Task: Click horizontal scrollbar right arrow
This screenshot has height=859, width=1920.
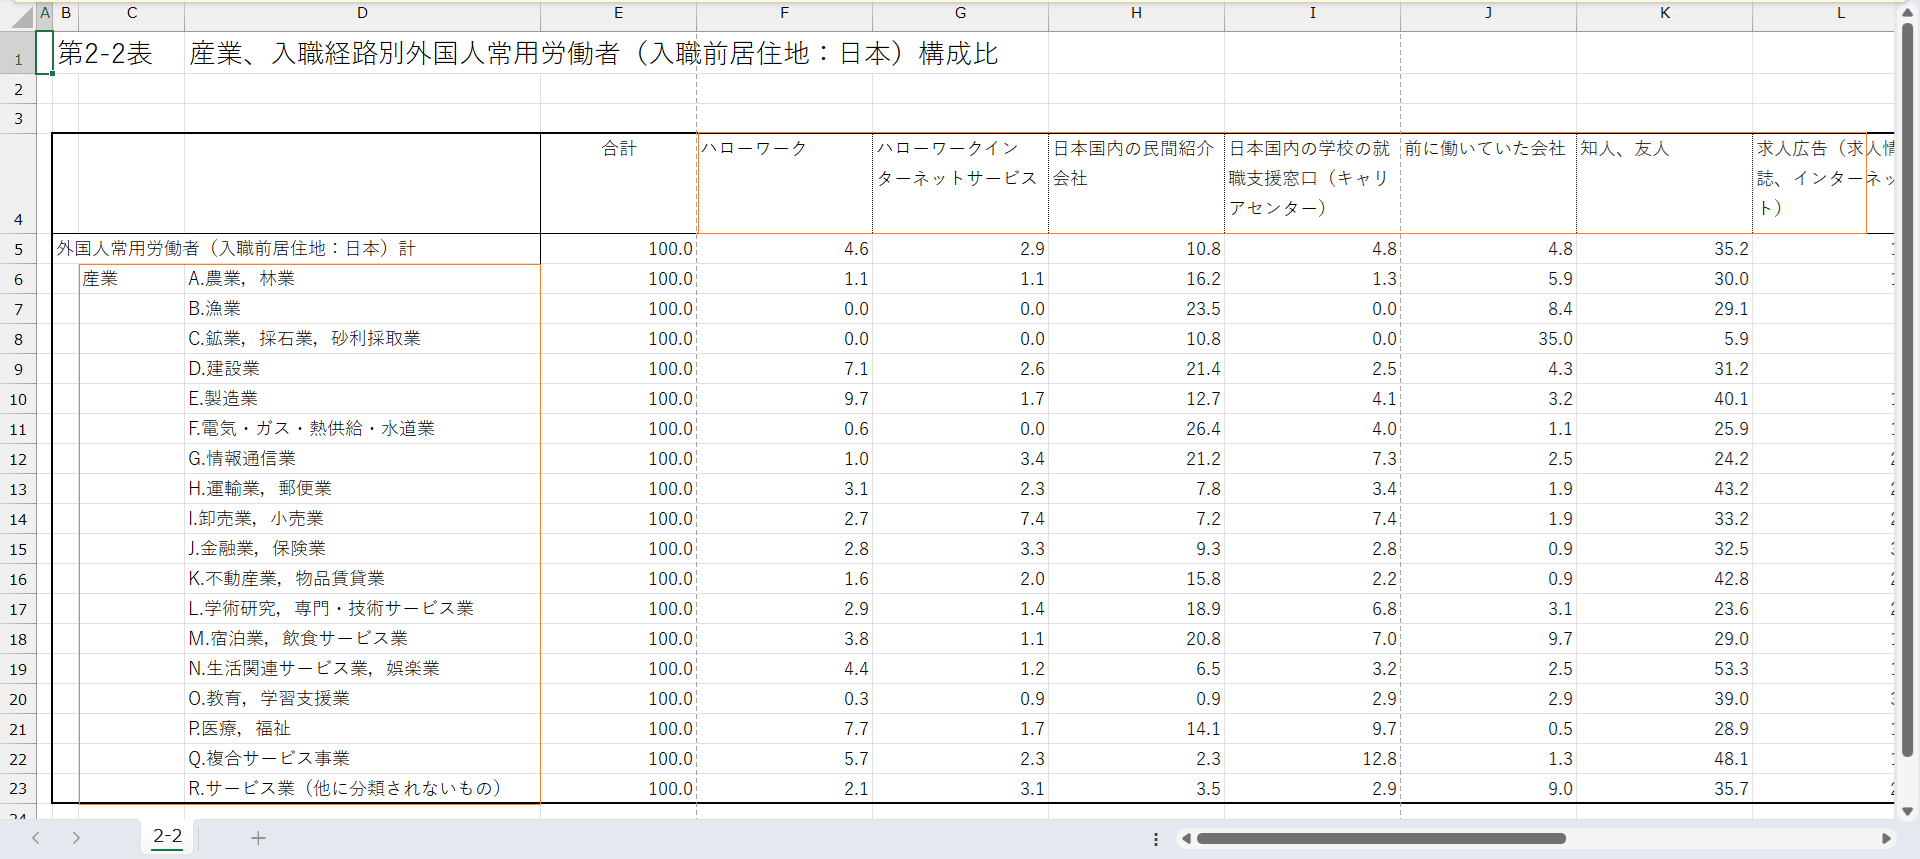Action: (x=1886, y=839)
